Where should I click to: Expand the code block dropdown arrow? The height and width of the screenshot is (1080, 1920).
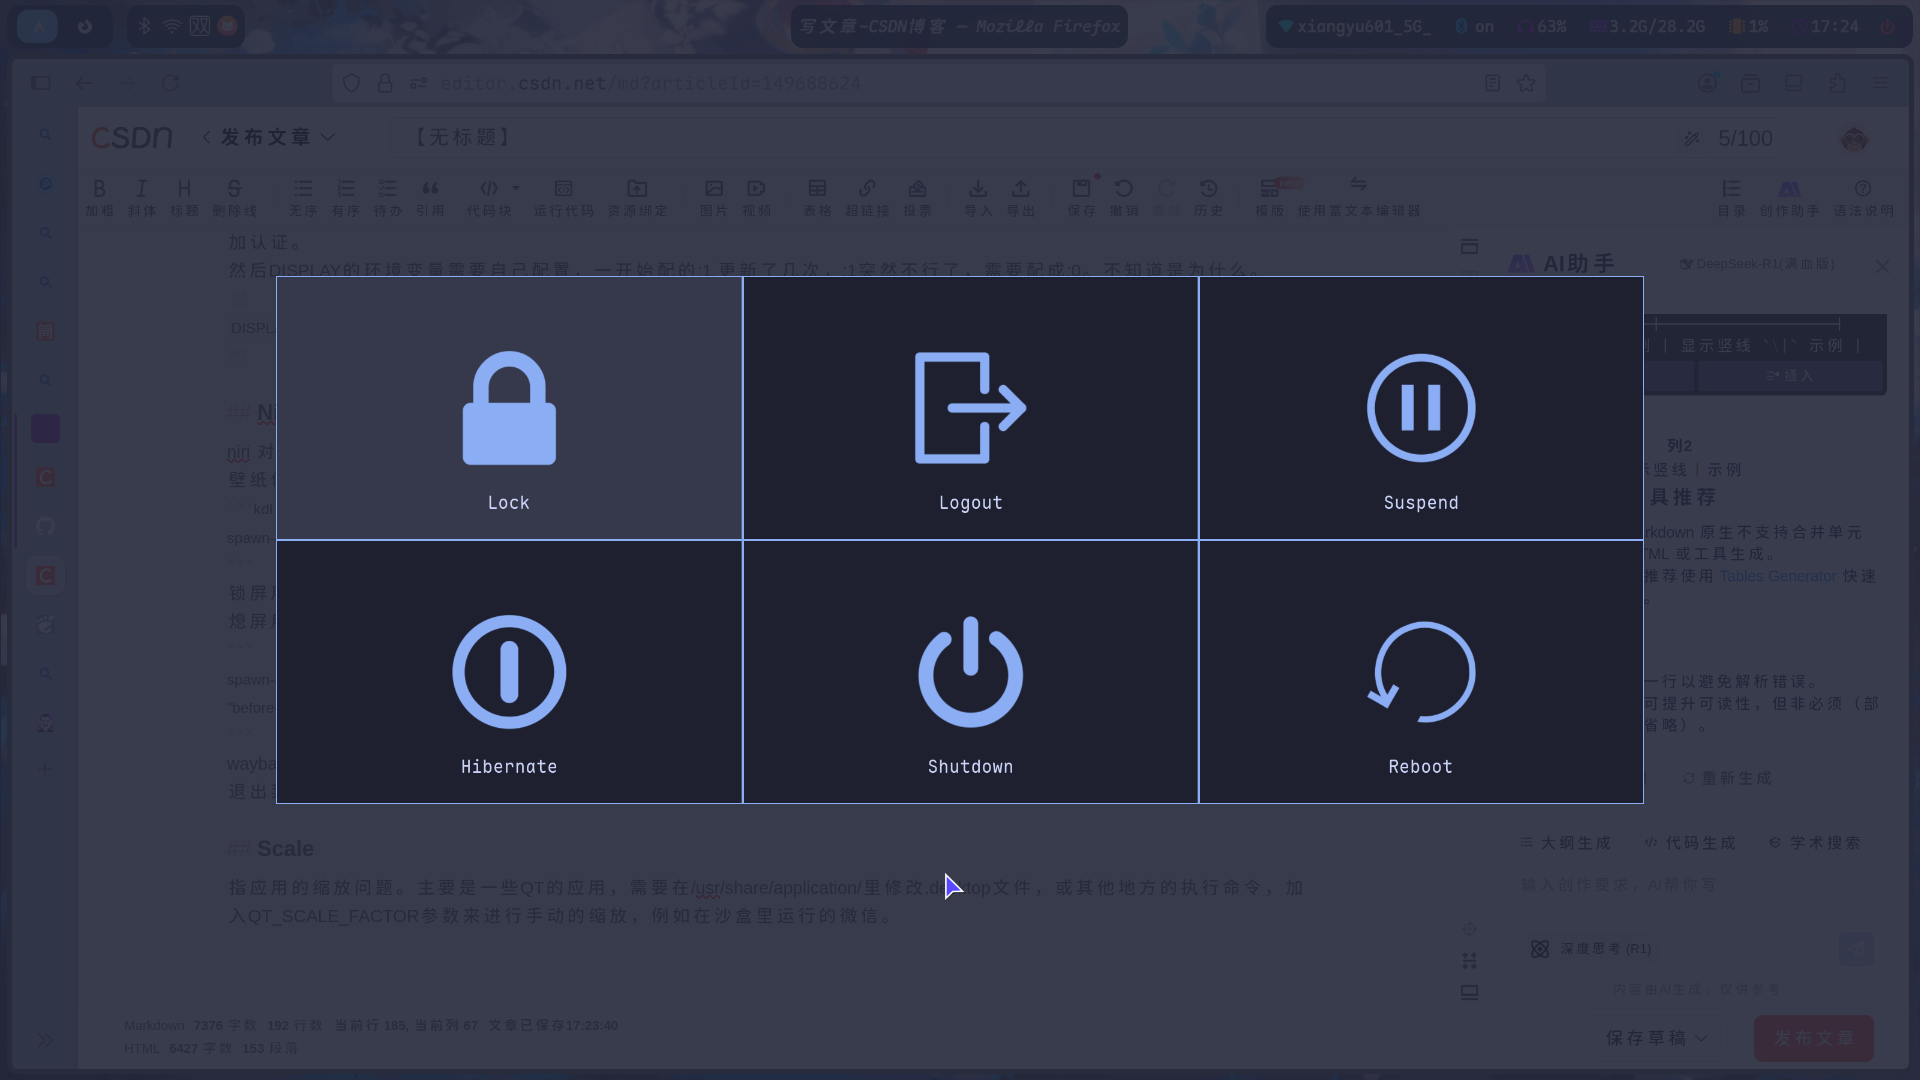(516, 188)
